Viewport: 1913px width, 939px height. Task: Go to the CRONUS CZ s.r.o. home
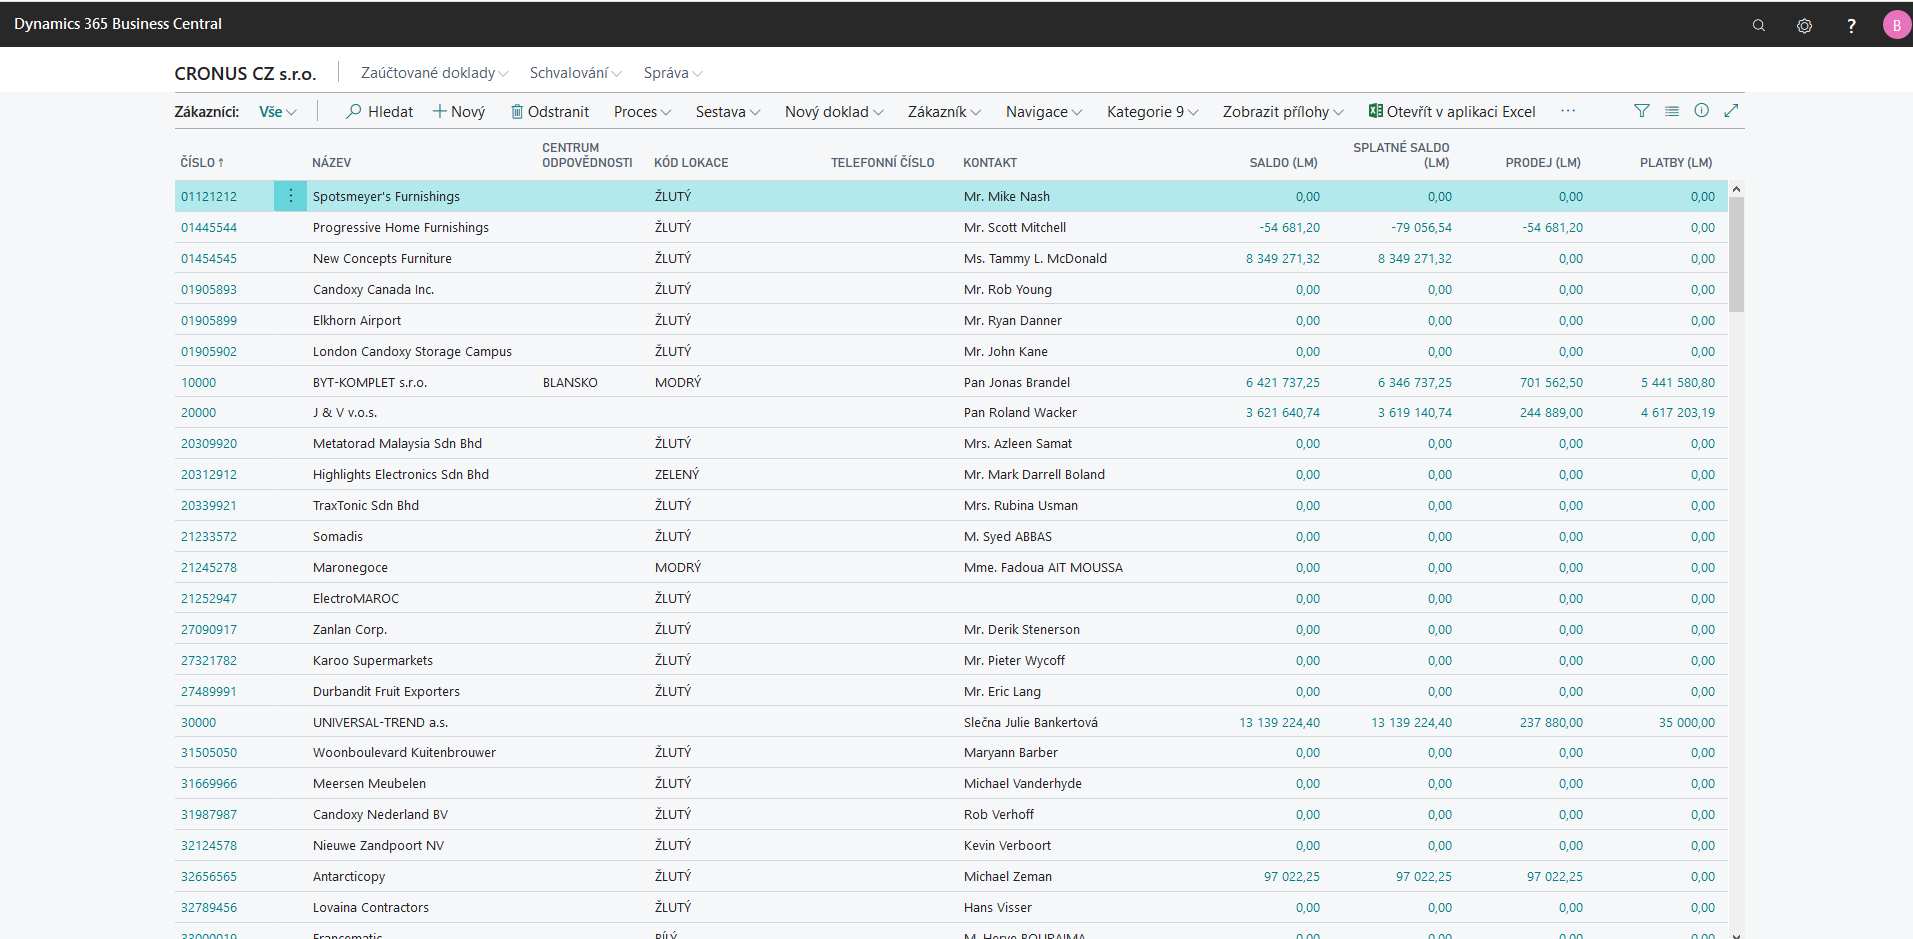tap(245, 74)
